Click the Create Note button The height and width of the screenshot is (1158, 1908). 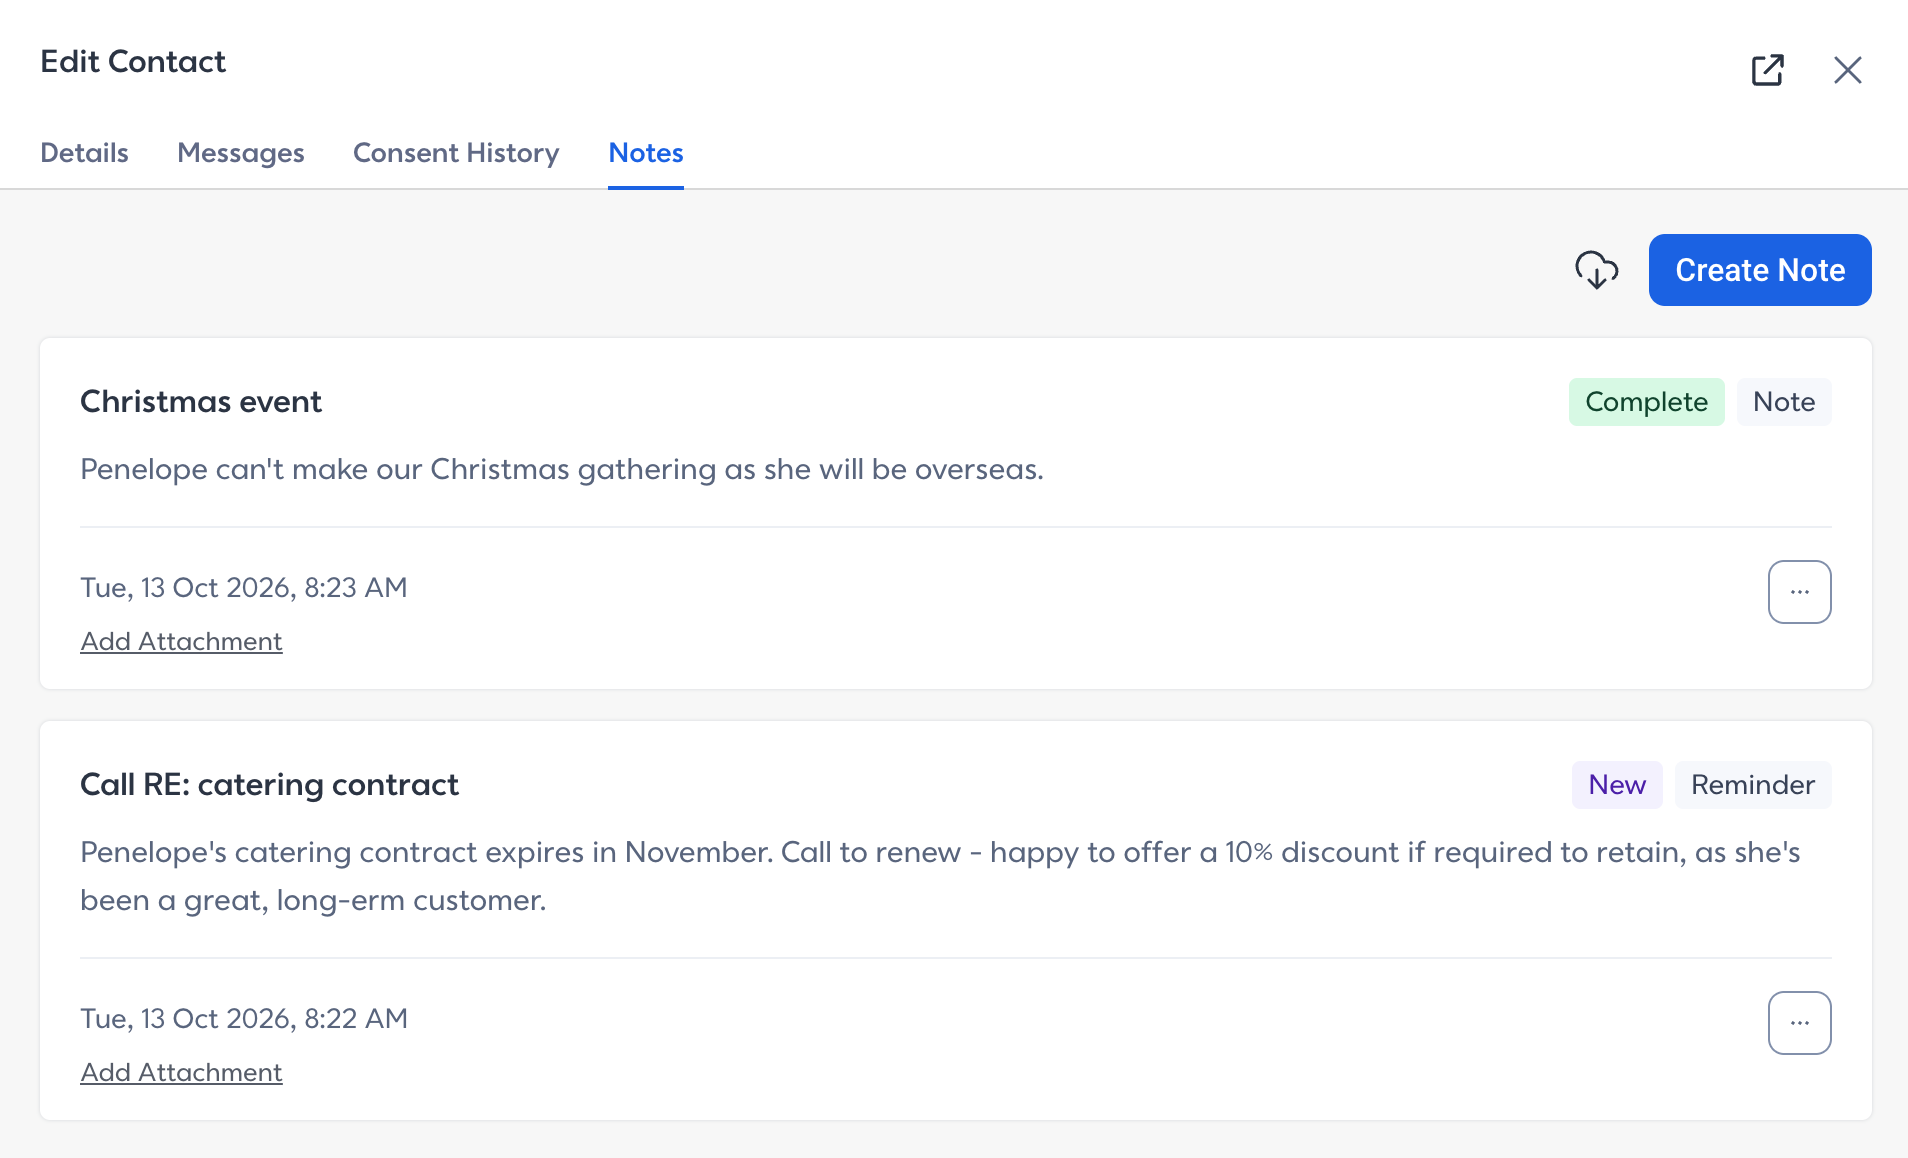click(1760, 270)
